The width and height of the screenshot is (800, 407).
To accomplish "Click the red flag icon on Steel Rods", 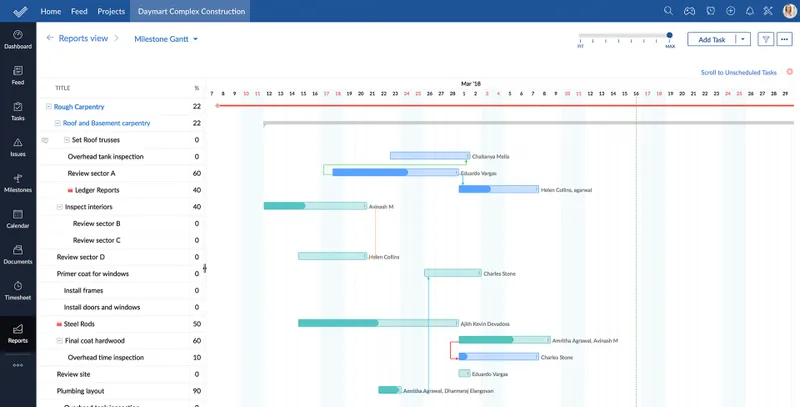I will tap(59, 324).
